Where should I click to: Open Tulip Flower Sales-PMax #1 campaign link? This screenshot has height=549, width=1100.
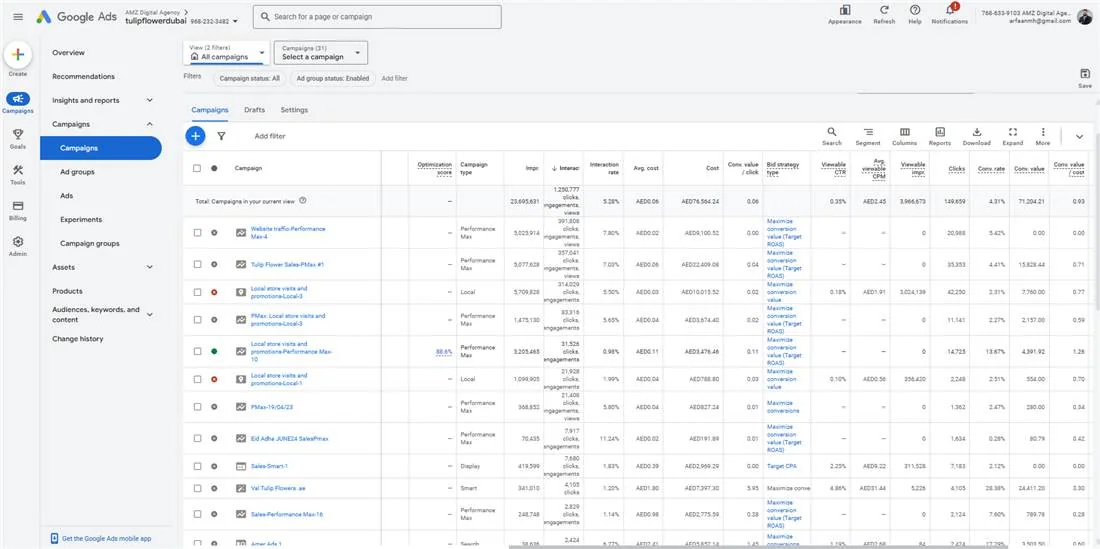click(x=286, y=264)
